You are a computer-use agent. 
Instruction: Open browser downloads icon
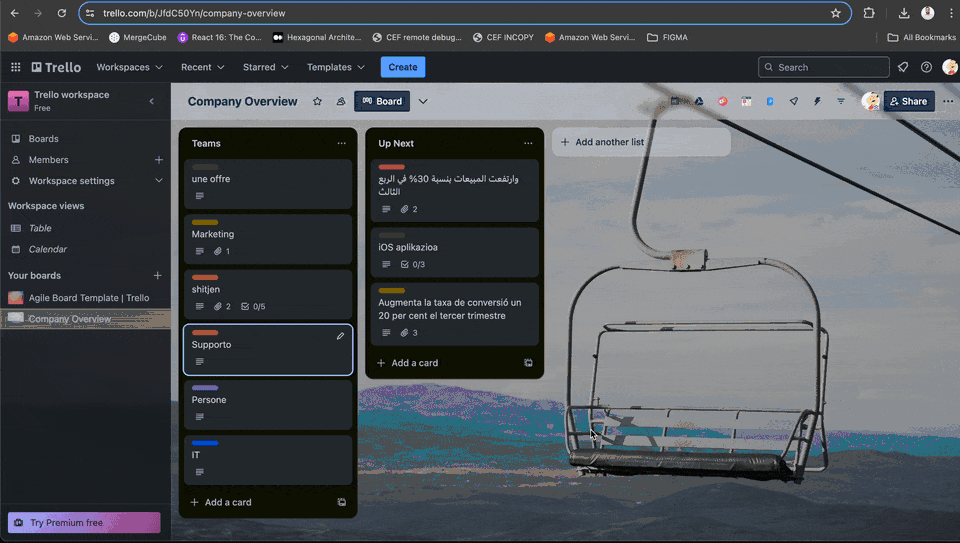[904, 13]
